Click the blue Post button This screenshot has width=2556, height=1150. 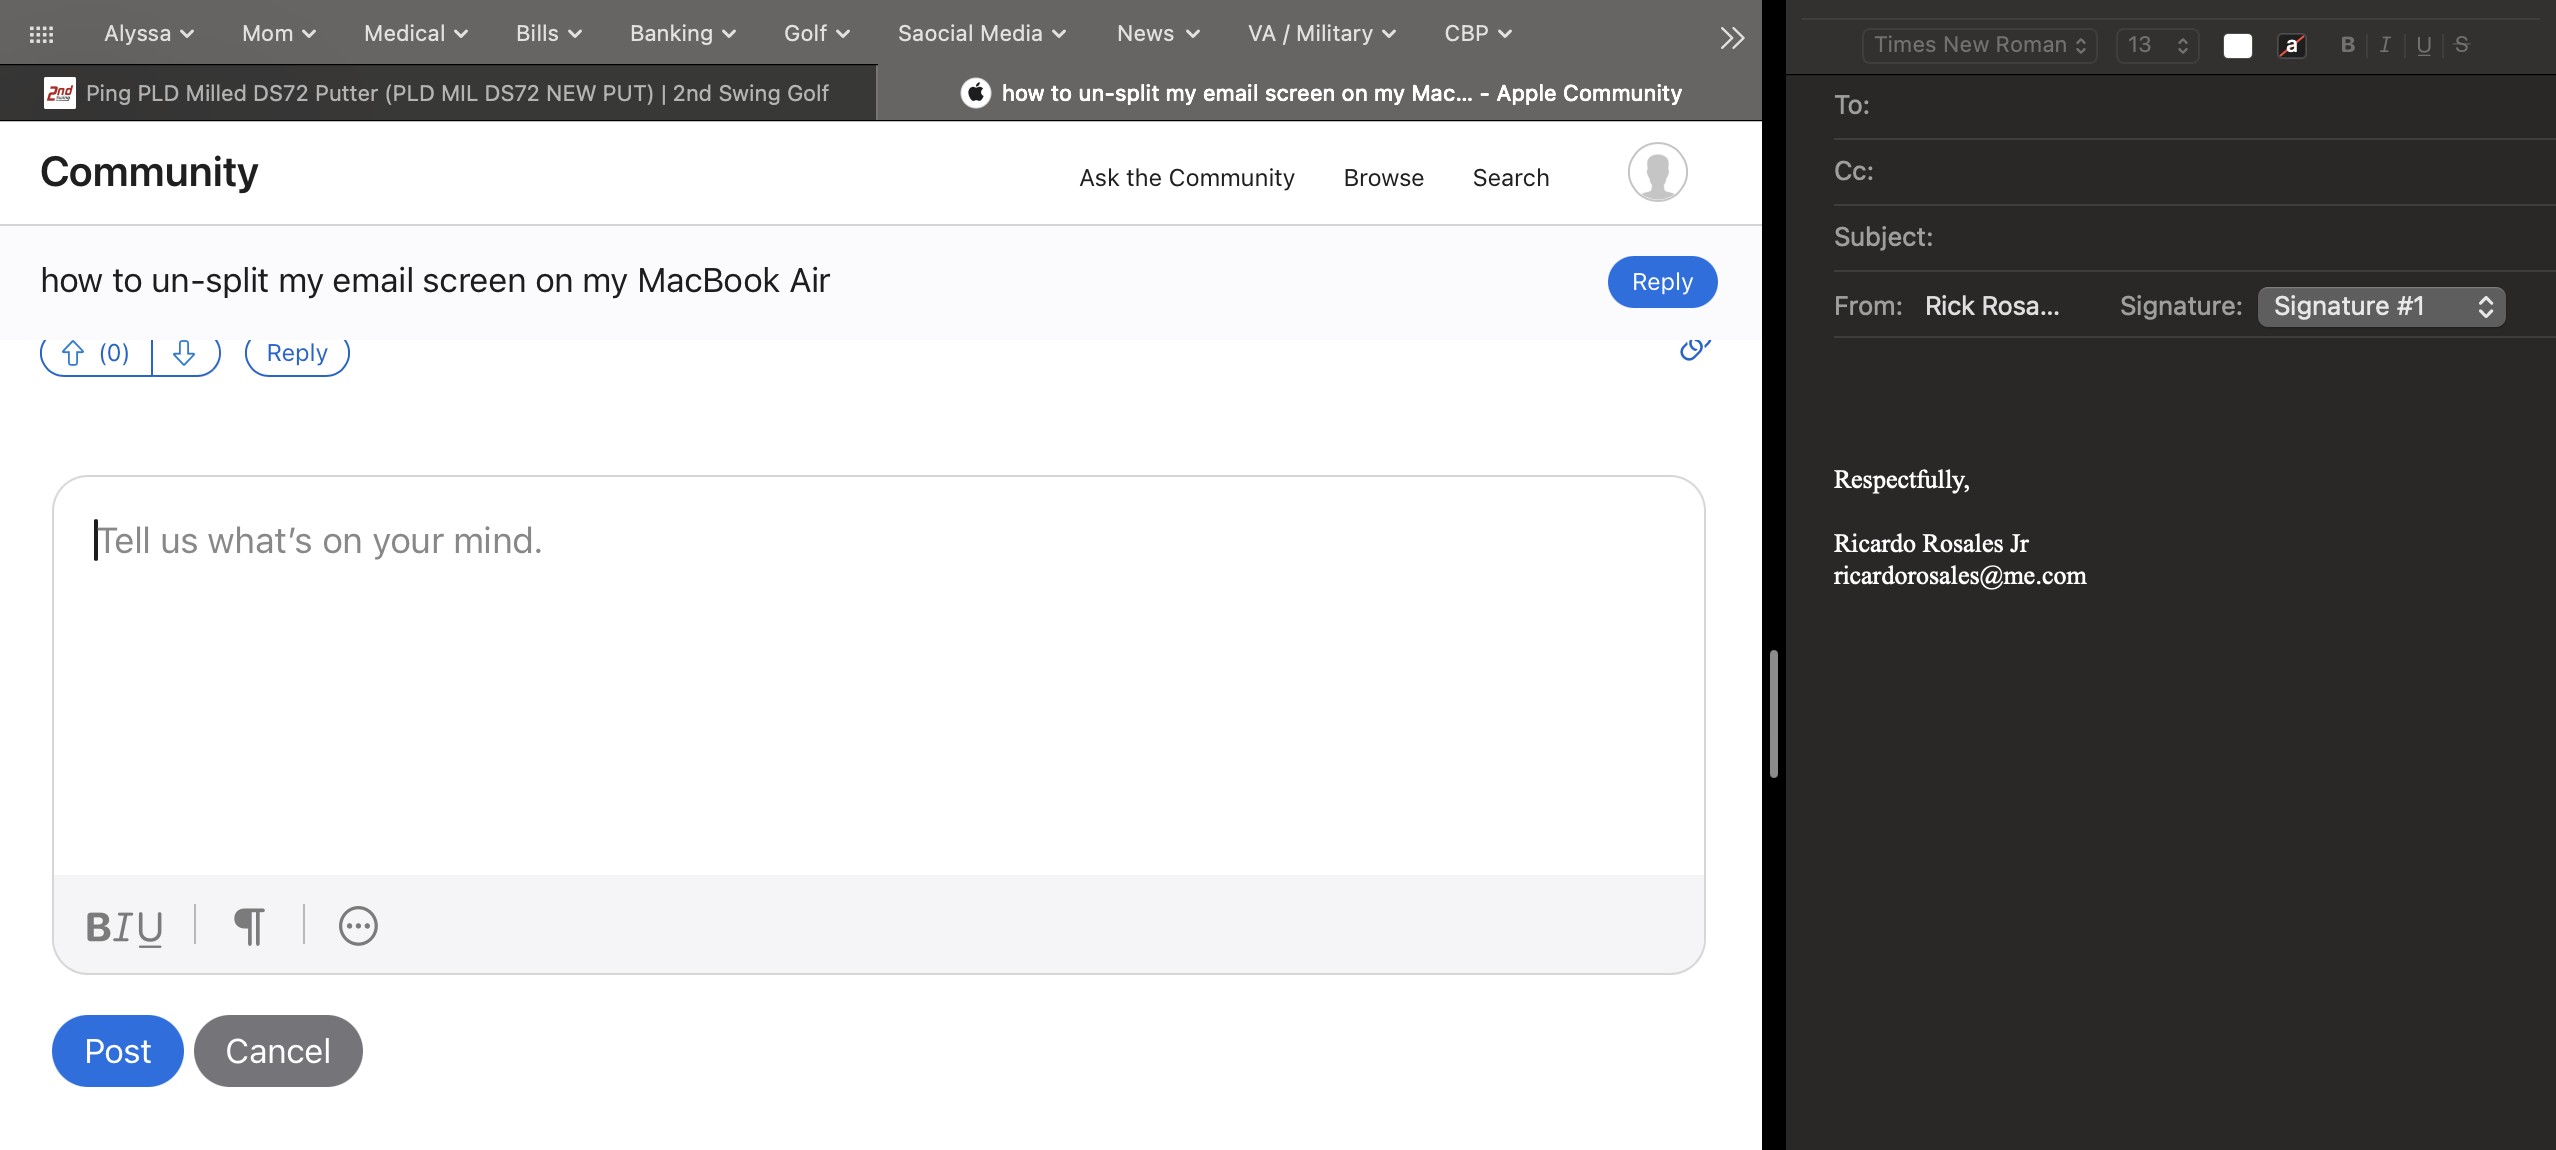point(117,1051)
